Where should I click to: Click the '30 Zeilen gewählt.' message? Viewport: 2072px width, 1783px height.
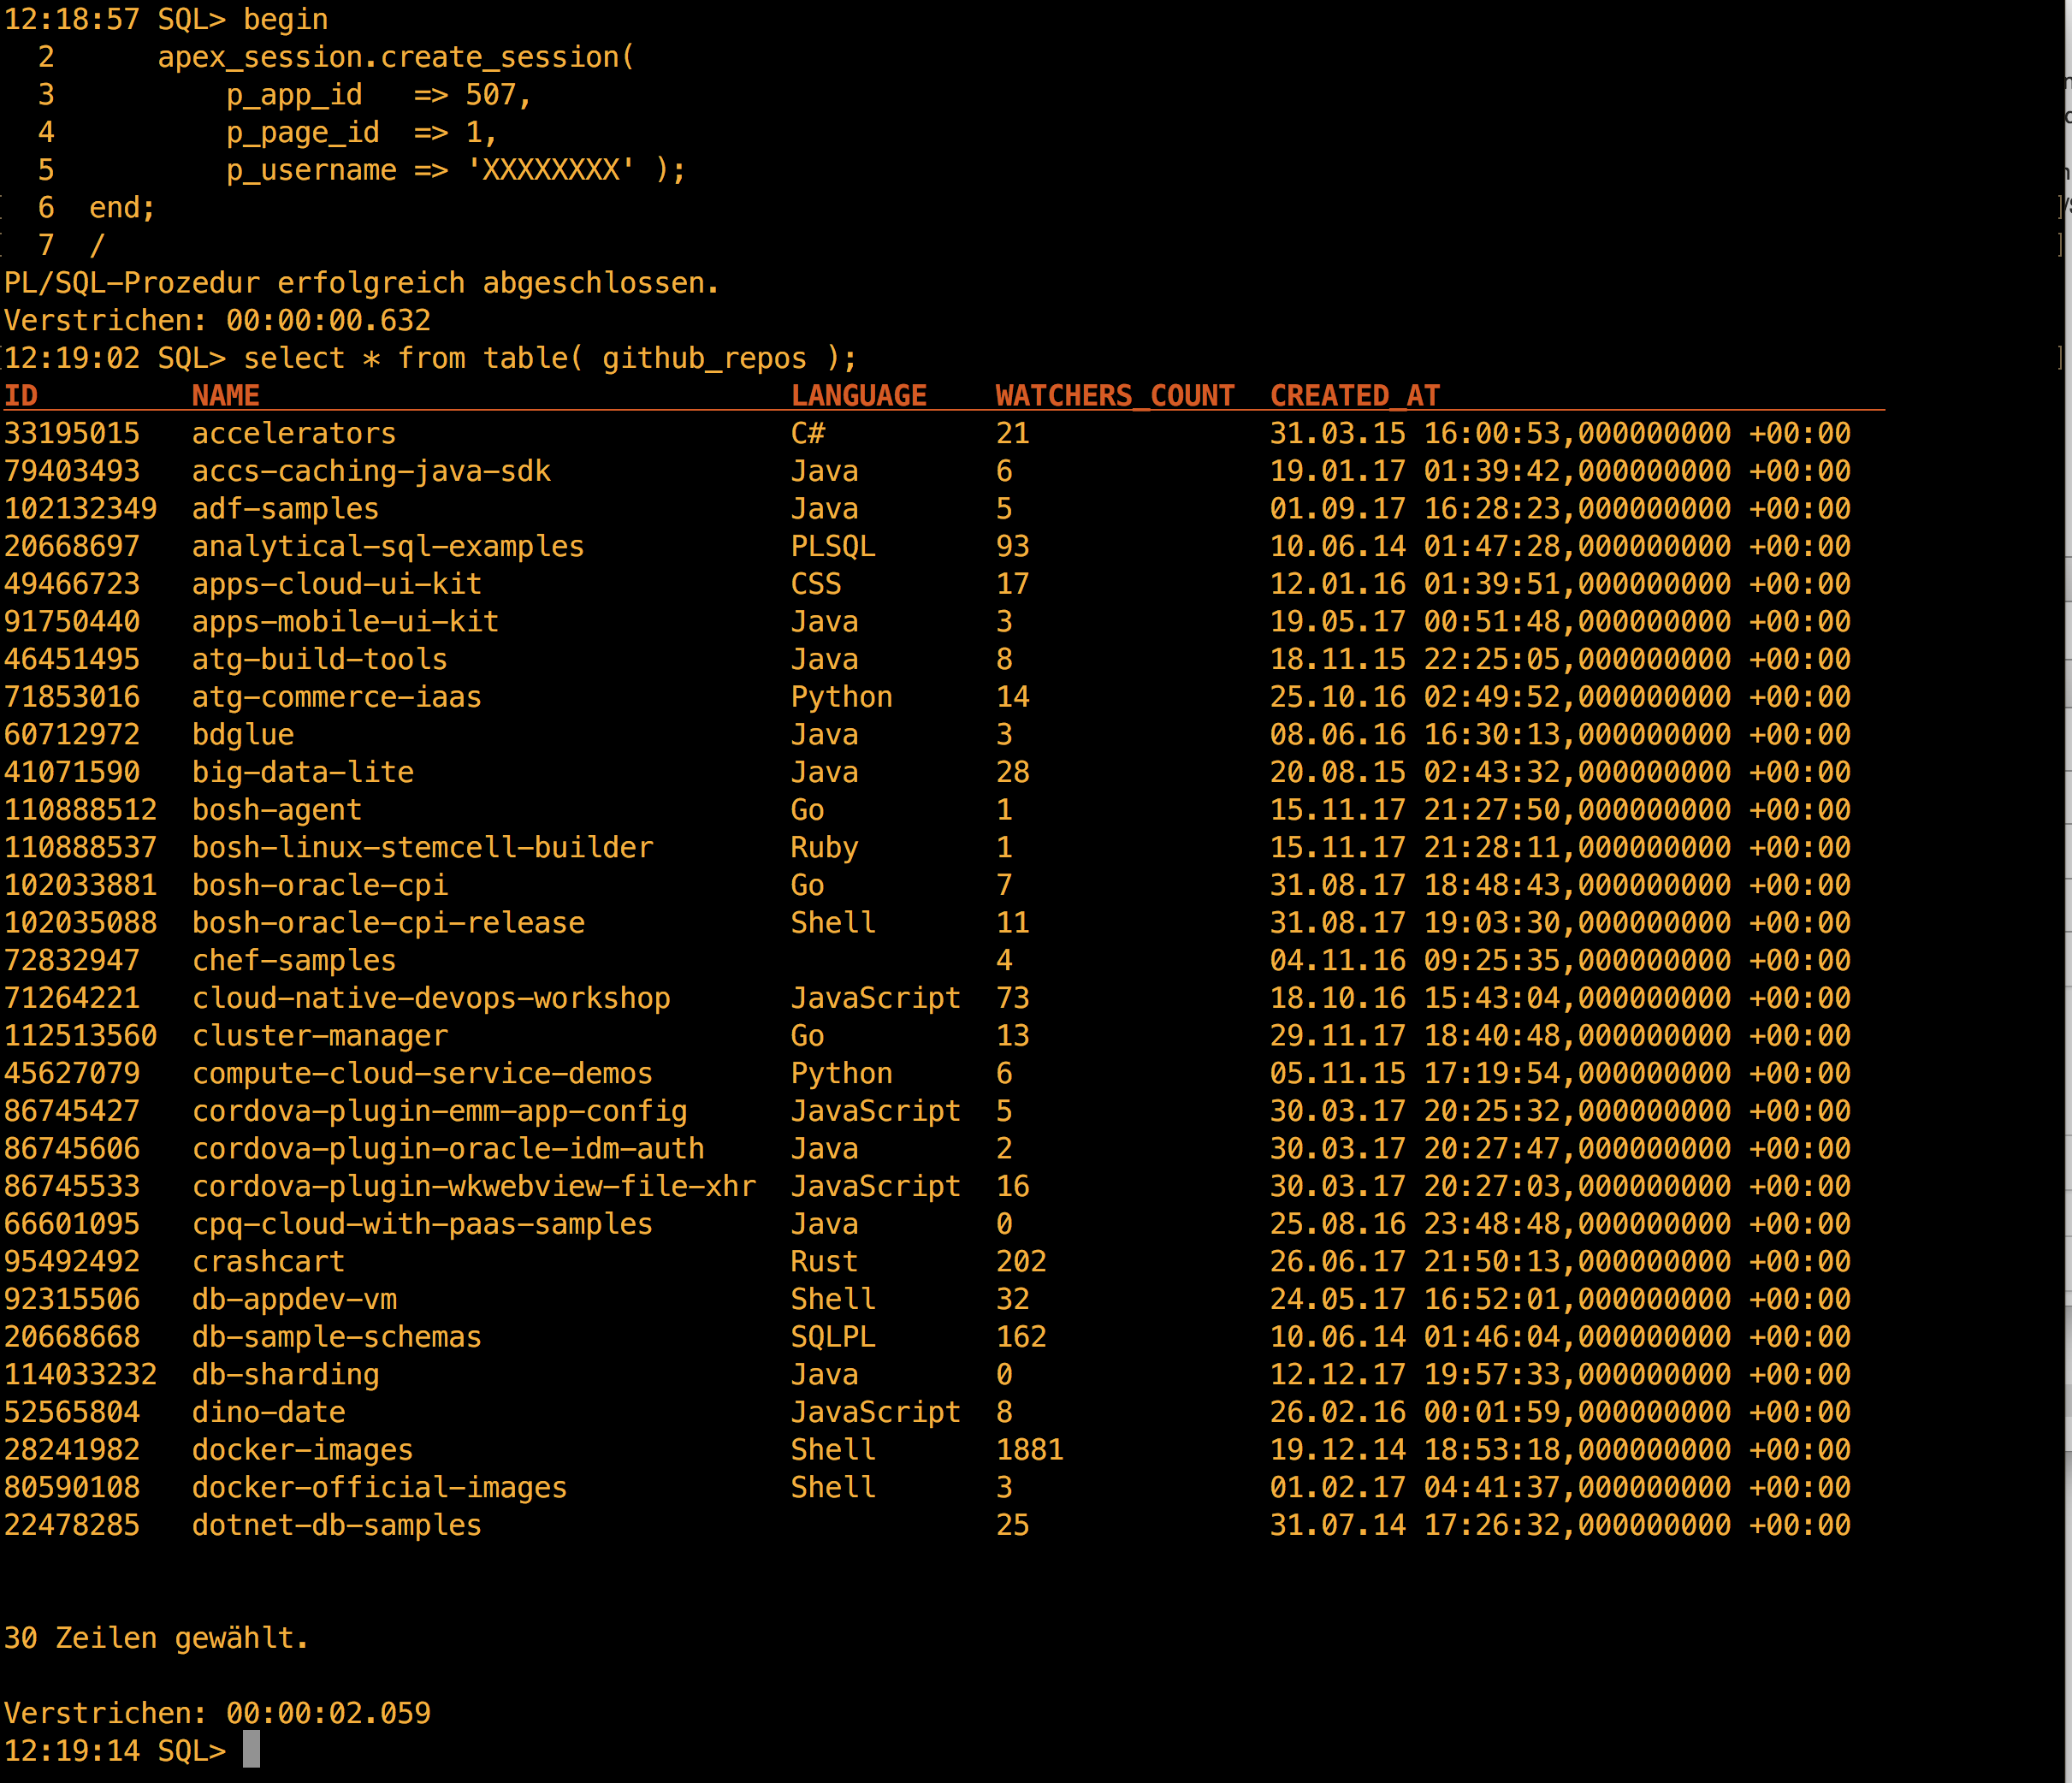(x=156, y=1638)
